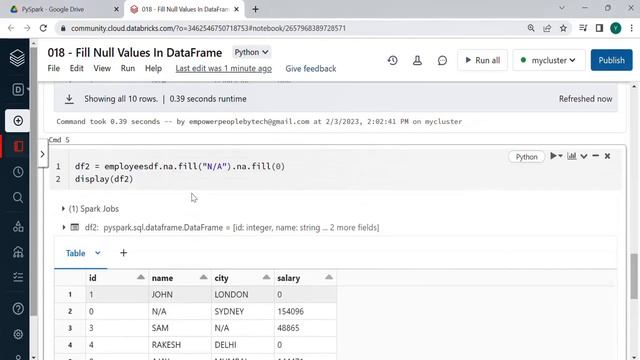
Task: Open the Chrome profile avatar
Action: coord(616,28)
